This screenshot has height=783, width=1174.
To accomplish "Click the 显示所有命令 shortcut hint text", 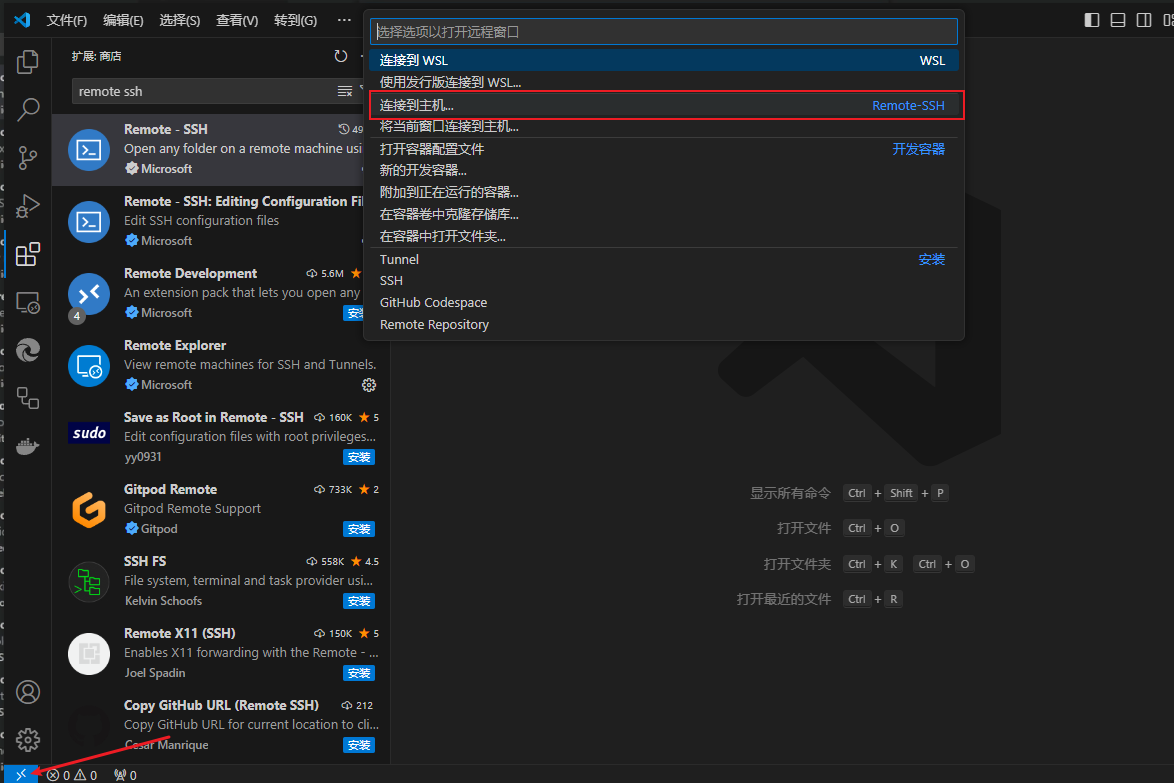I will click(x=791, y=493).
